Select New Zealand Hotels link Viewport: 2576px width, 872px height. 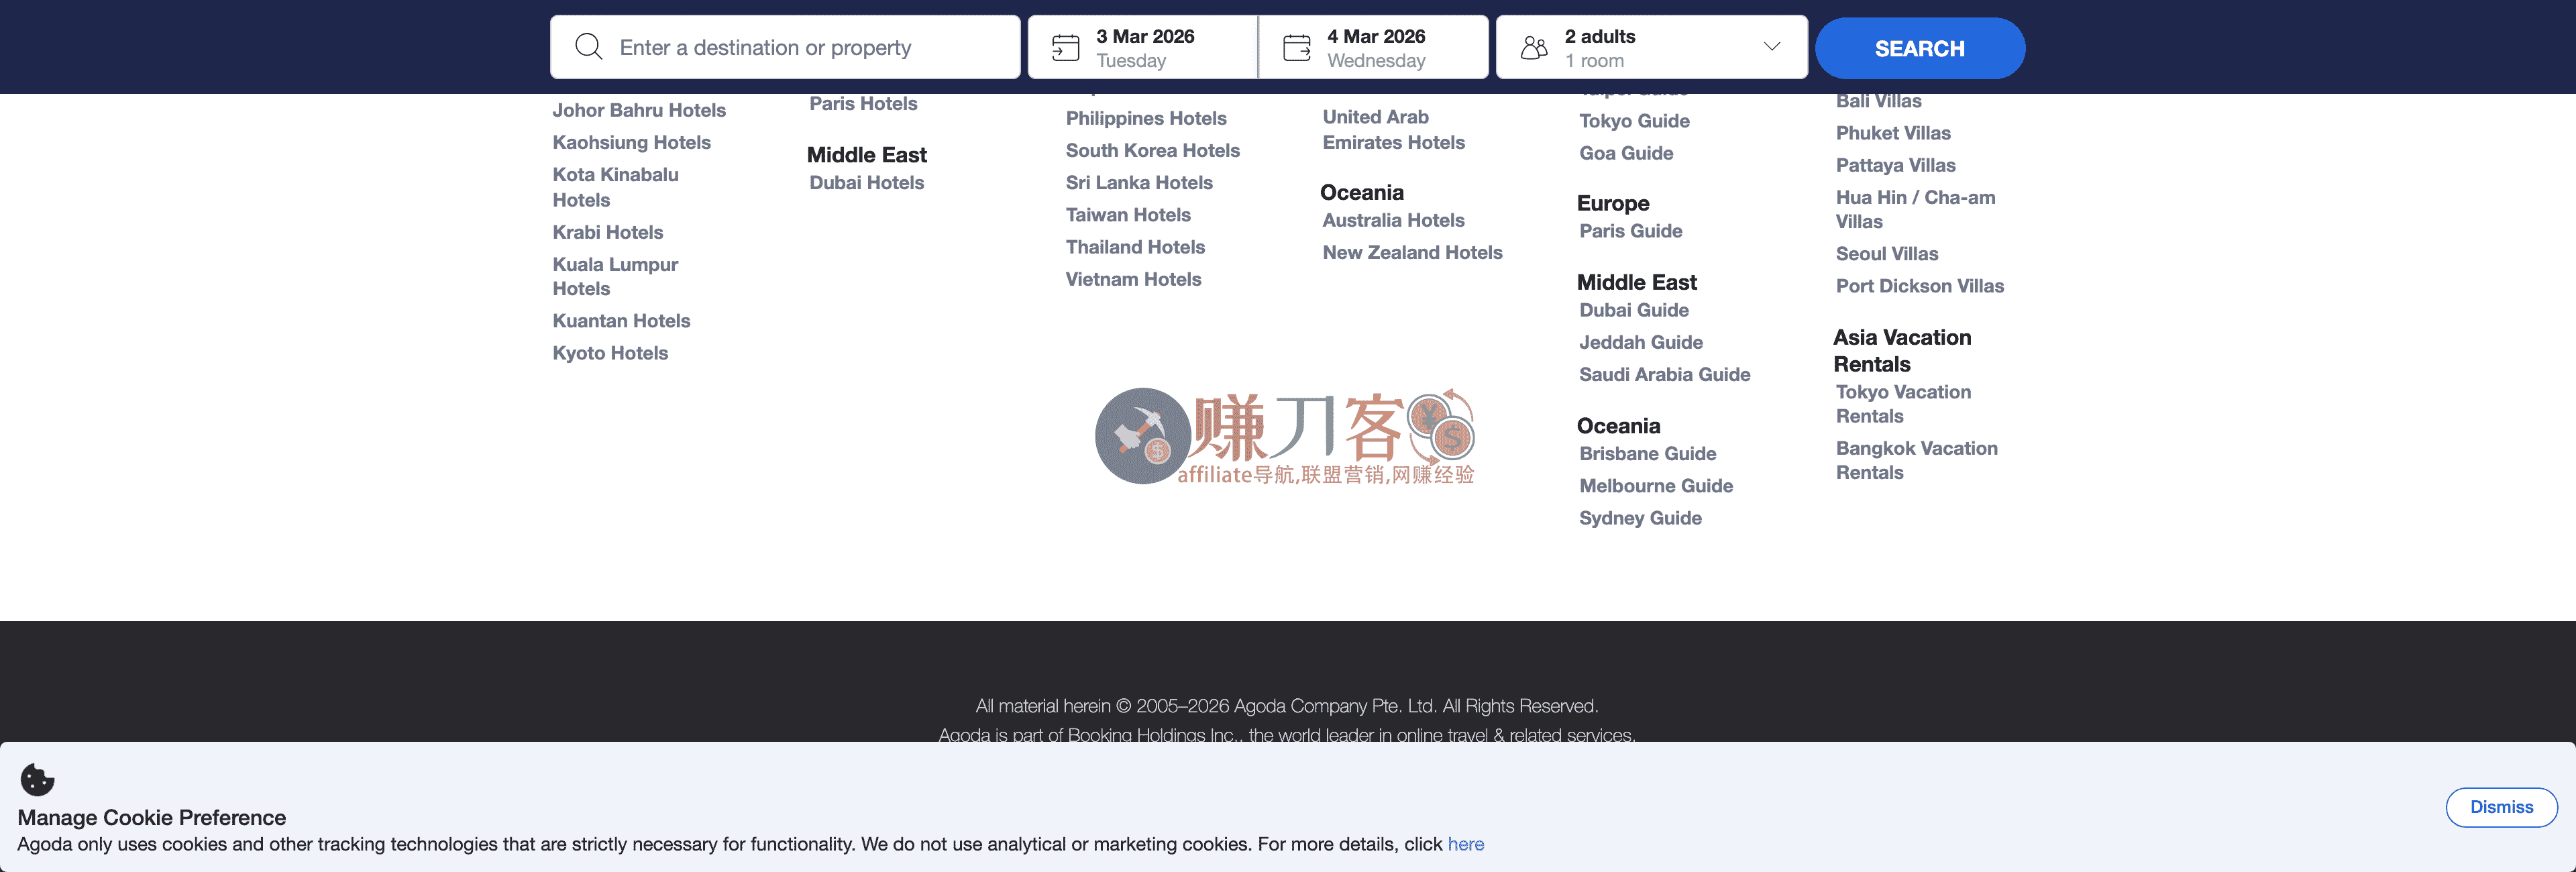click(1411, 253)
